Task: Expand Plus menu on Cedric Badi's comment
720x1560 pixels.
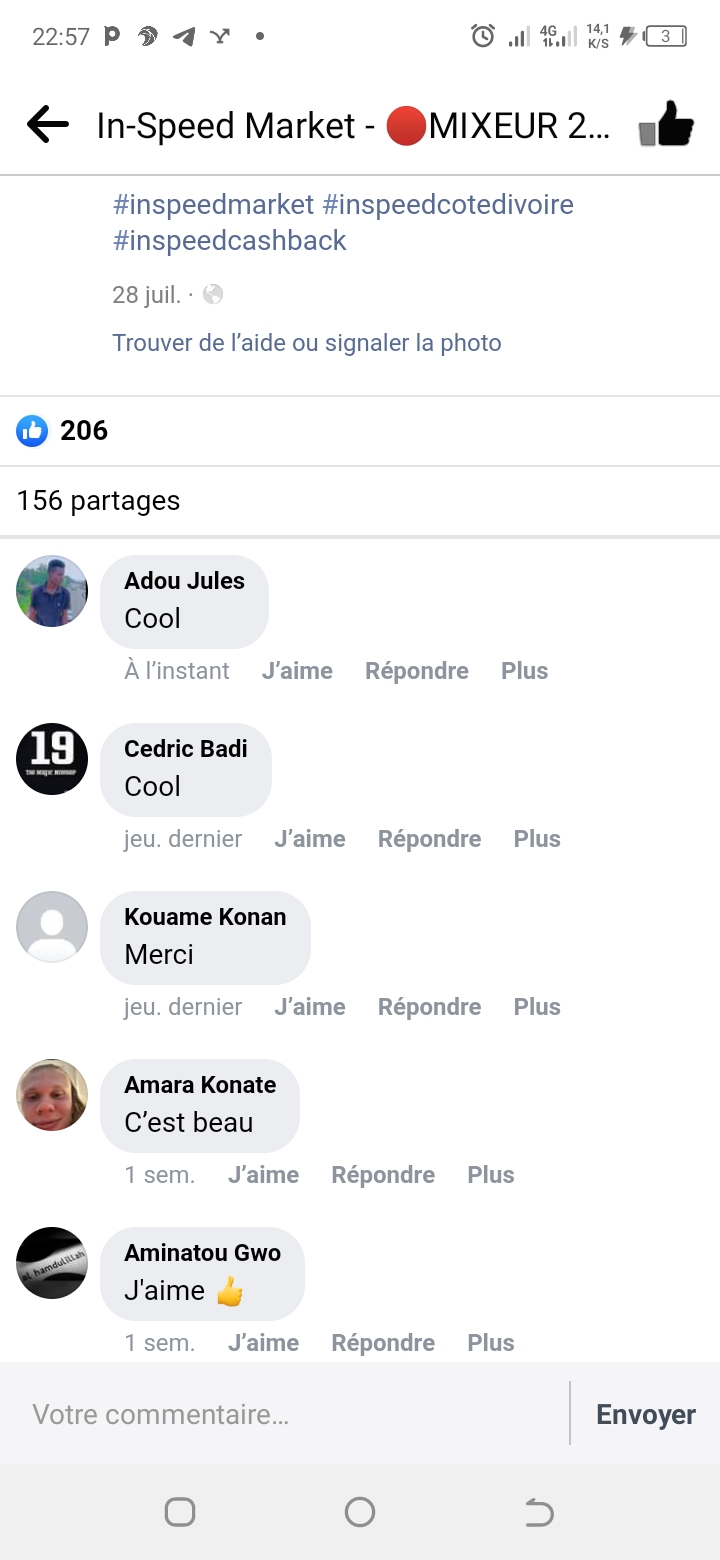Action: (x=537, y=839)
